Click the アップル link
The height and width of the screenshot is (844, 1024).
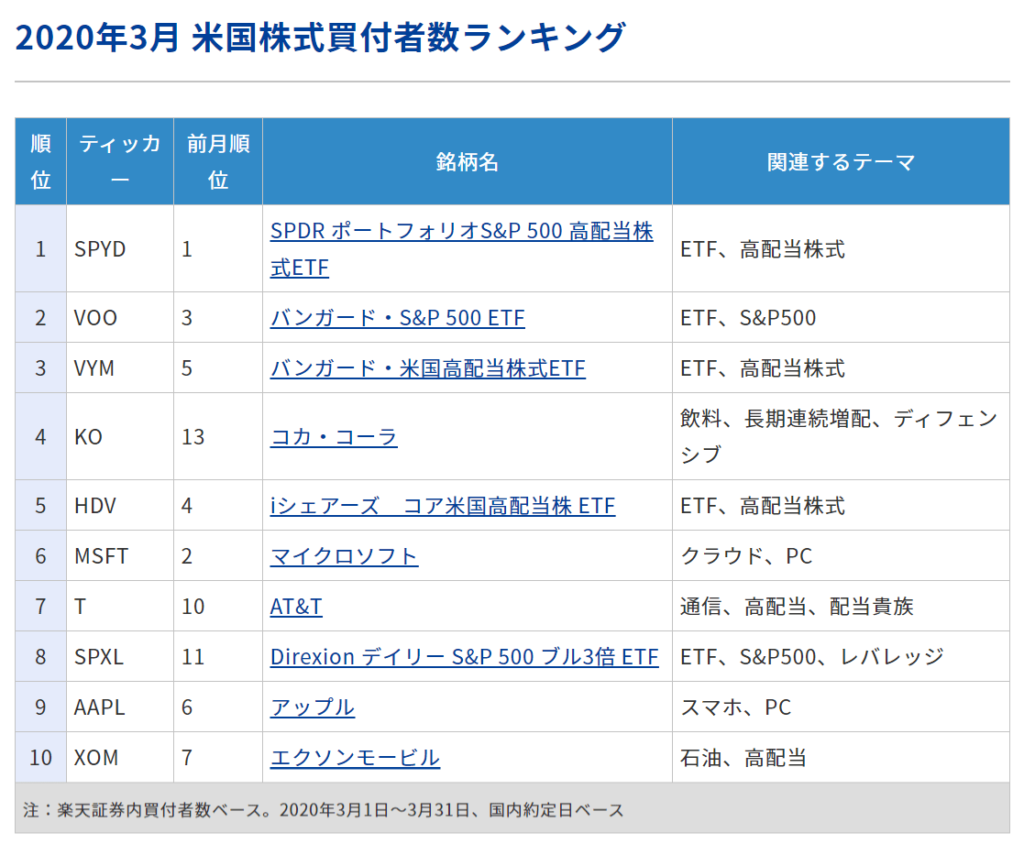(x=312, y=707)
